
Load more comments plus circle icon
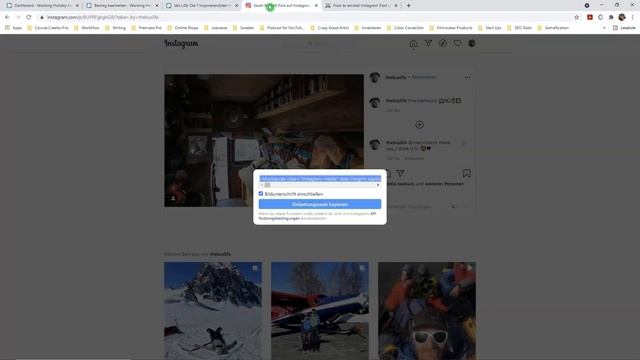coord(419,125)
